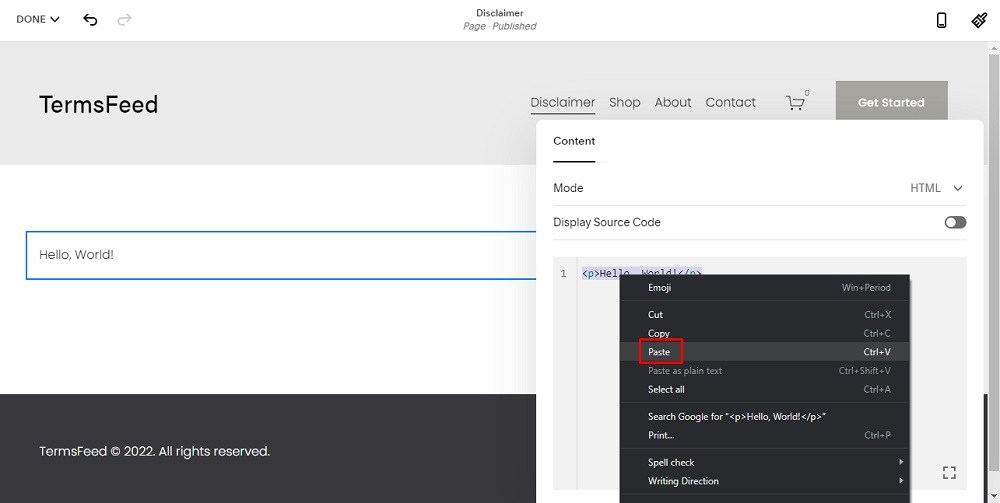Click the Disclaimer page title header
This screenshot has height=503, width=1000.
[x=499, y=13]
